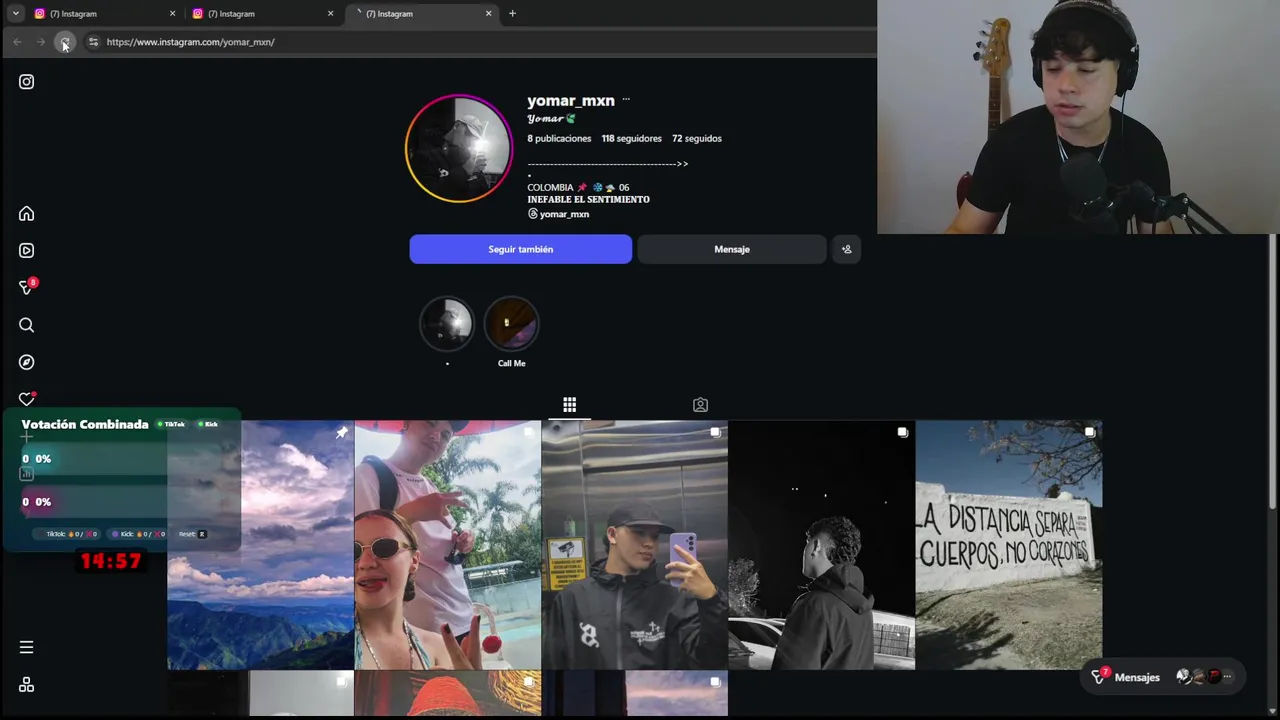Open Explore compass icon
Viewport: 1280px width, 720px height.
(x=26, y=362)
